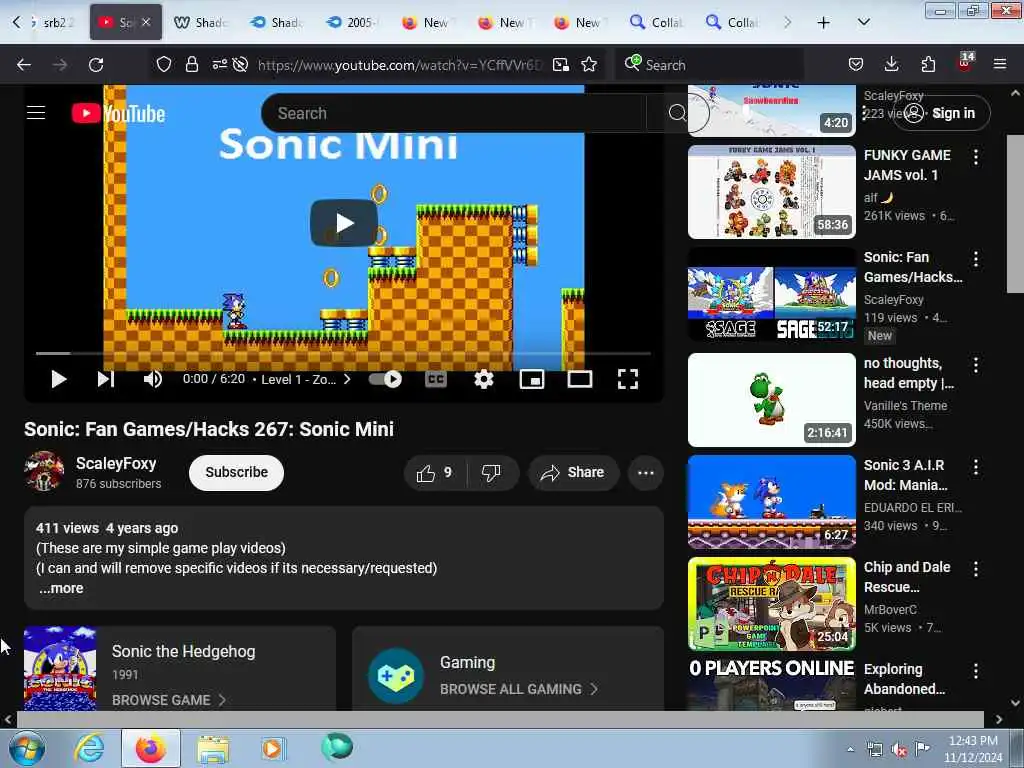1024x768 pixels.
Task: Bookmark this page star
Action: point(589,65)
